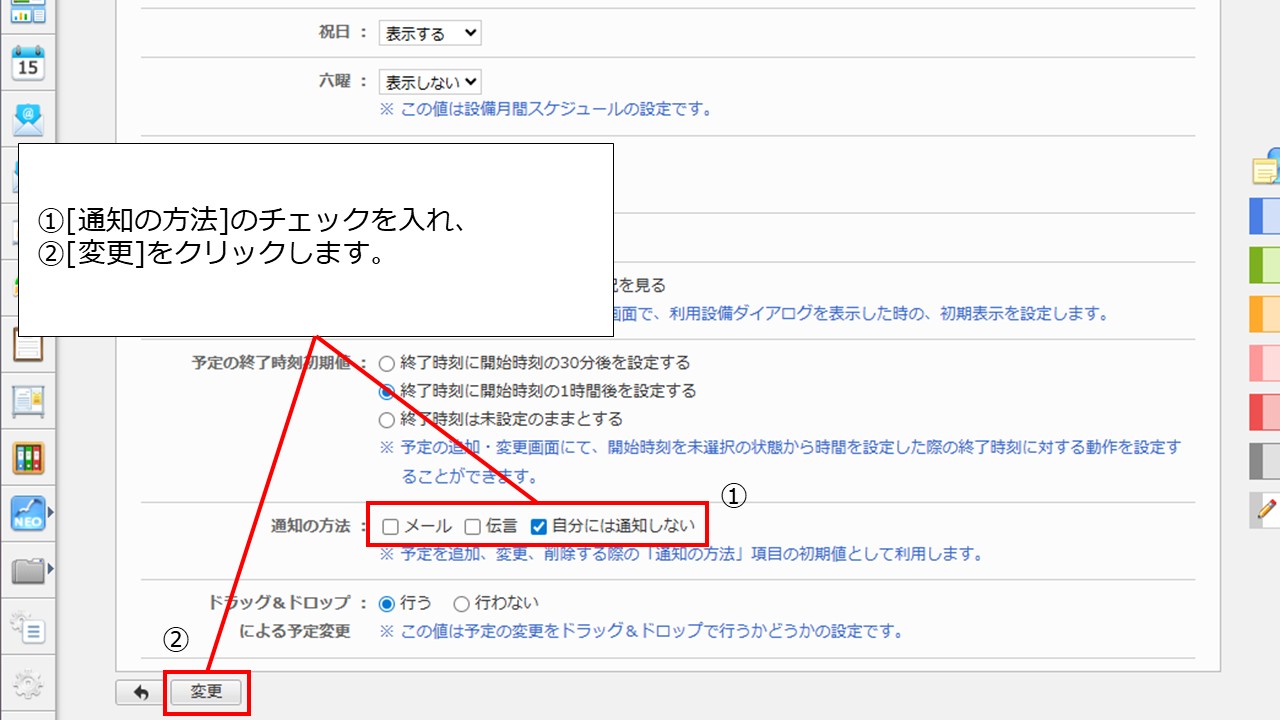Screen dimensions: 1280x720
Task: Check the 伝言 notification checkbox
Action: [472, 527]
